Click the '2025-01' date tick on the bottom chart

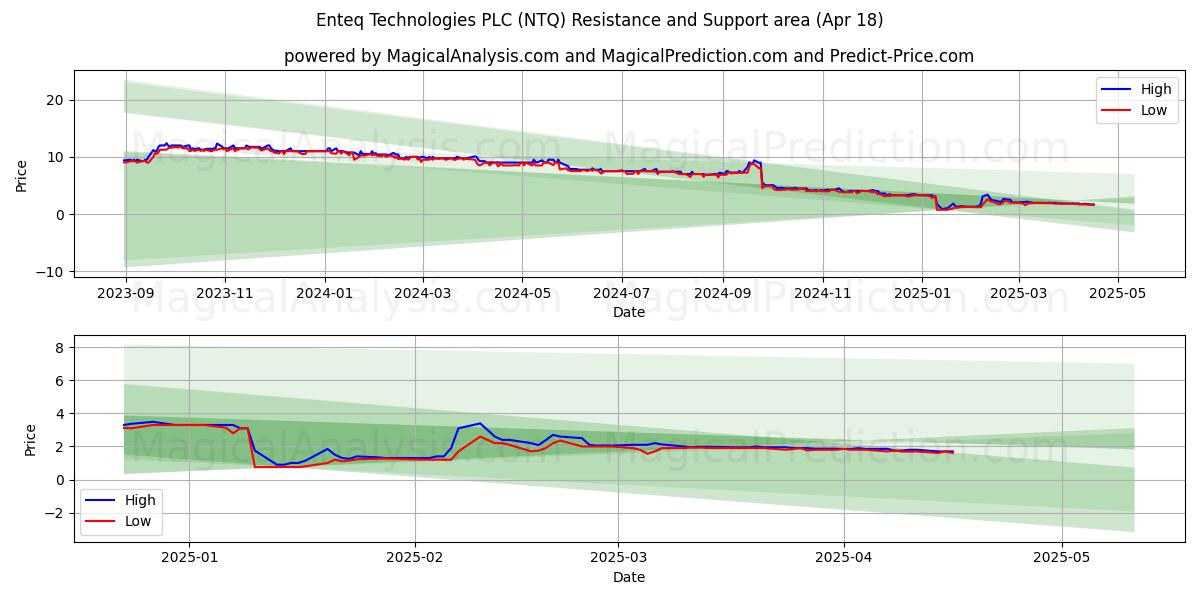click(x=189, y=560)
